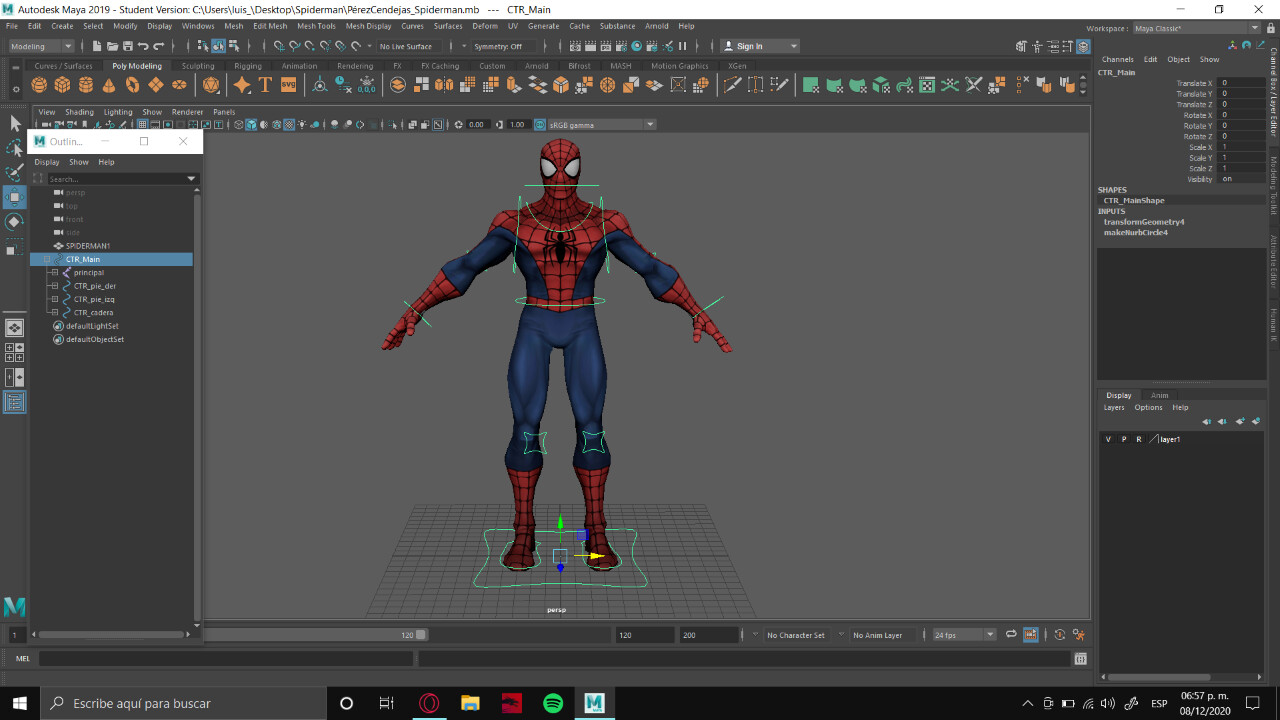Select the Move tool in the left toolbox
The image size is (1280, 720).
tap(13, 197)
